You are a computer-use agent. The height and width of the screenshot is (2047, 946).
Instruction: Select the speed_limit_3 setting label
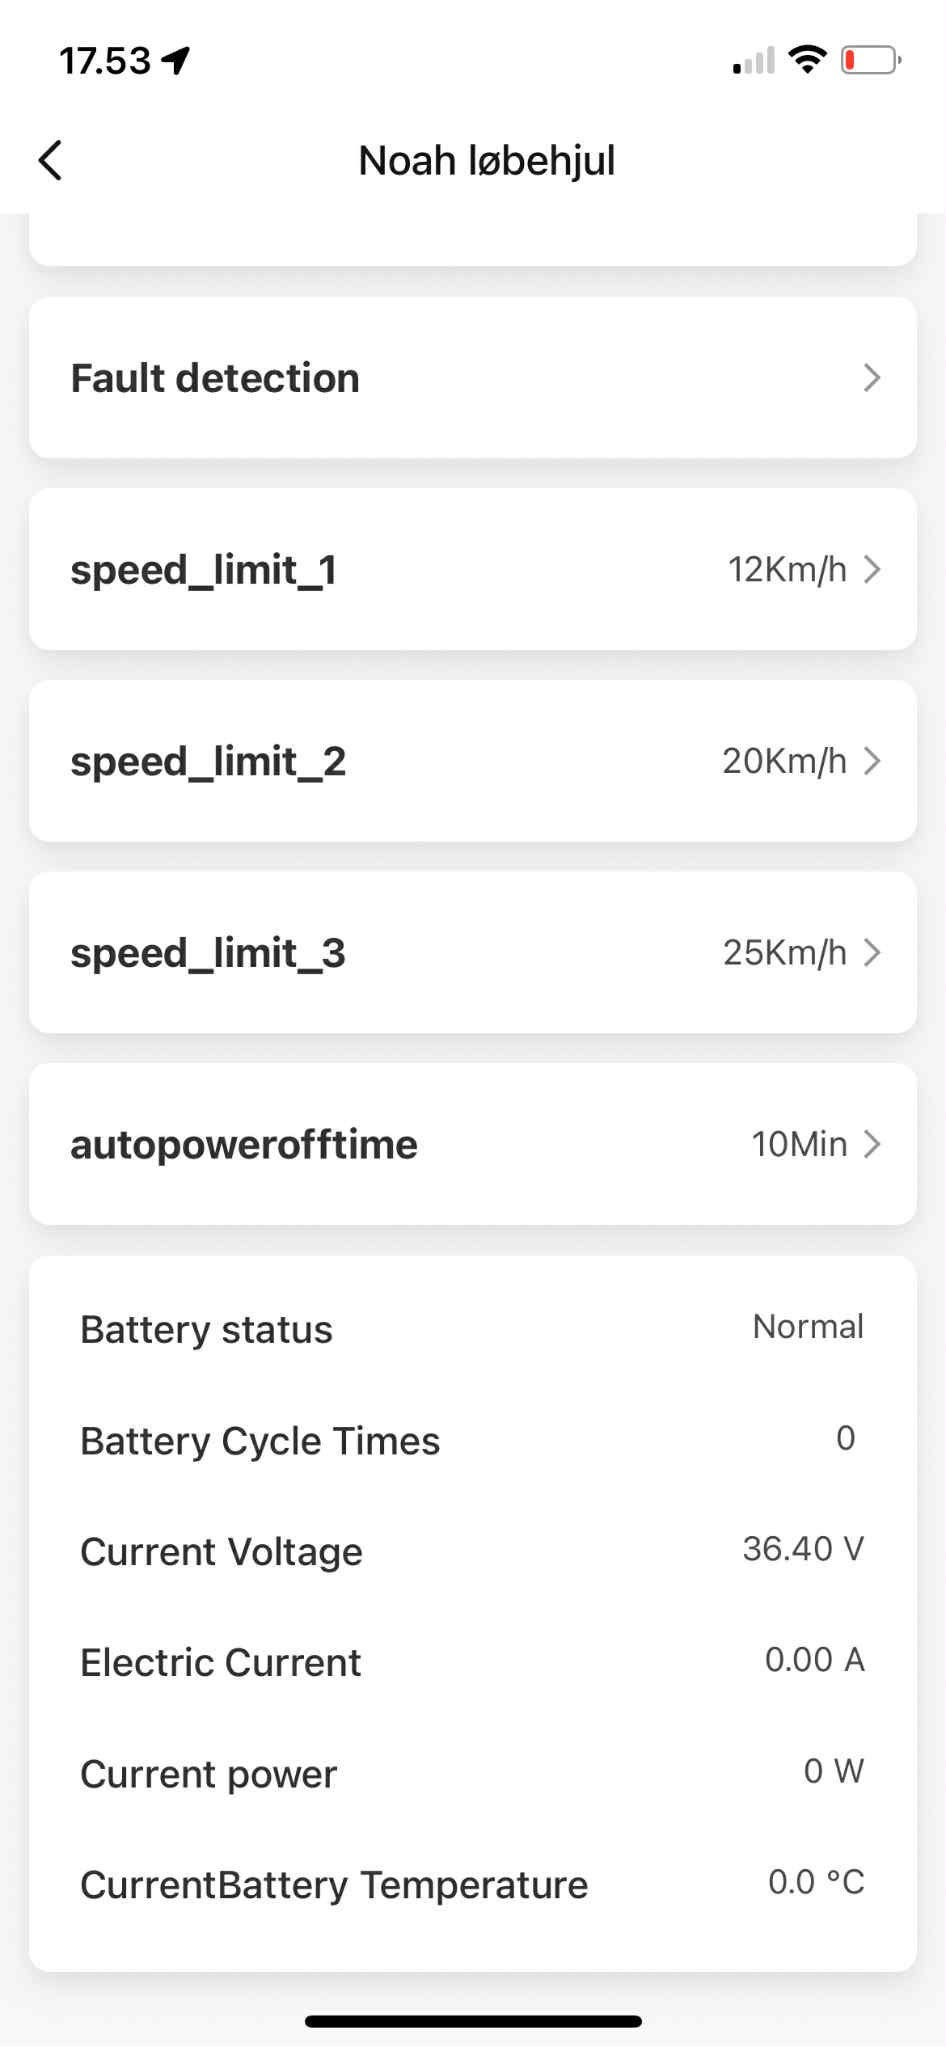(208, 953)
